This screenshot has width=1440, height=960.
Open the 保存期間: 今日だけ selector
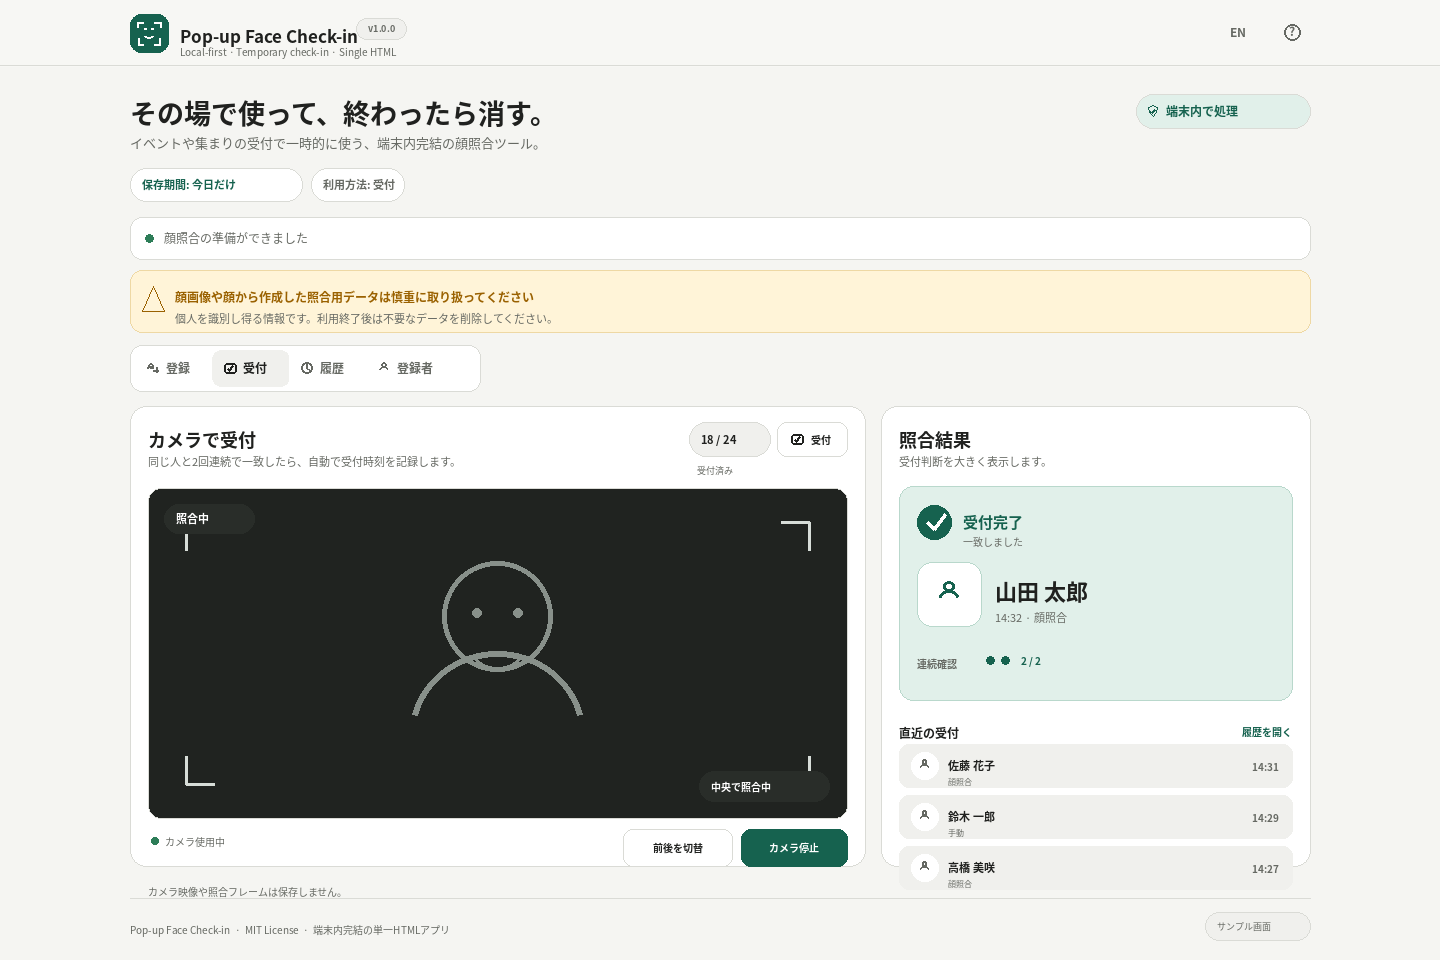[x=216, y=185]
